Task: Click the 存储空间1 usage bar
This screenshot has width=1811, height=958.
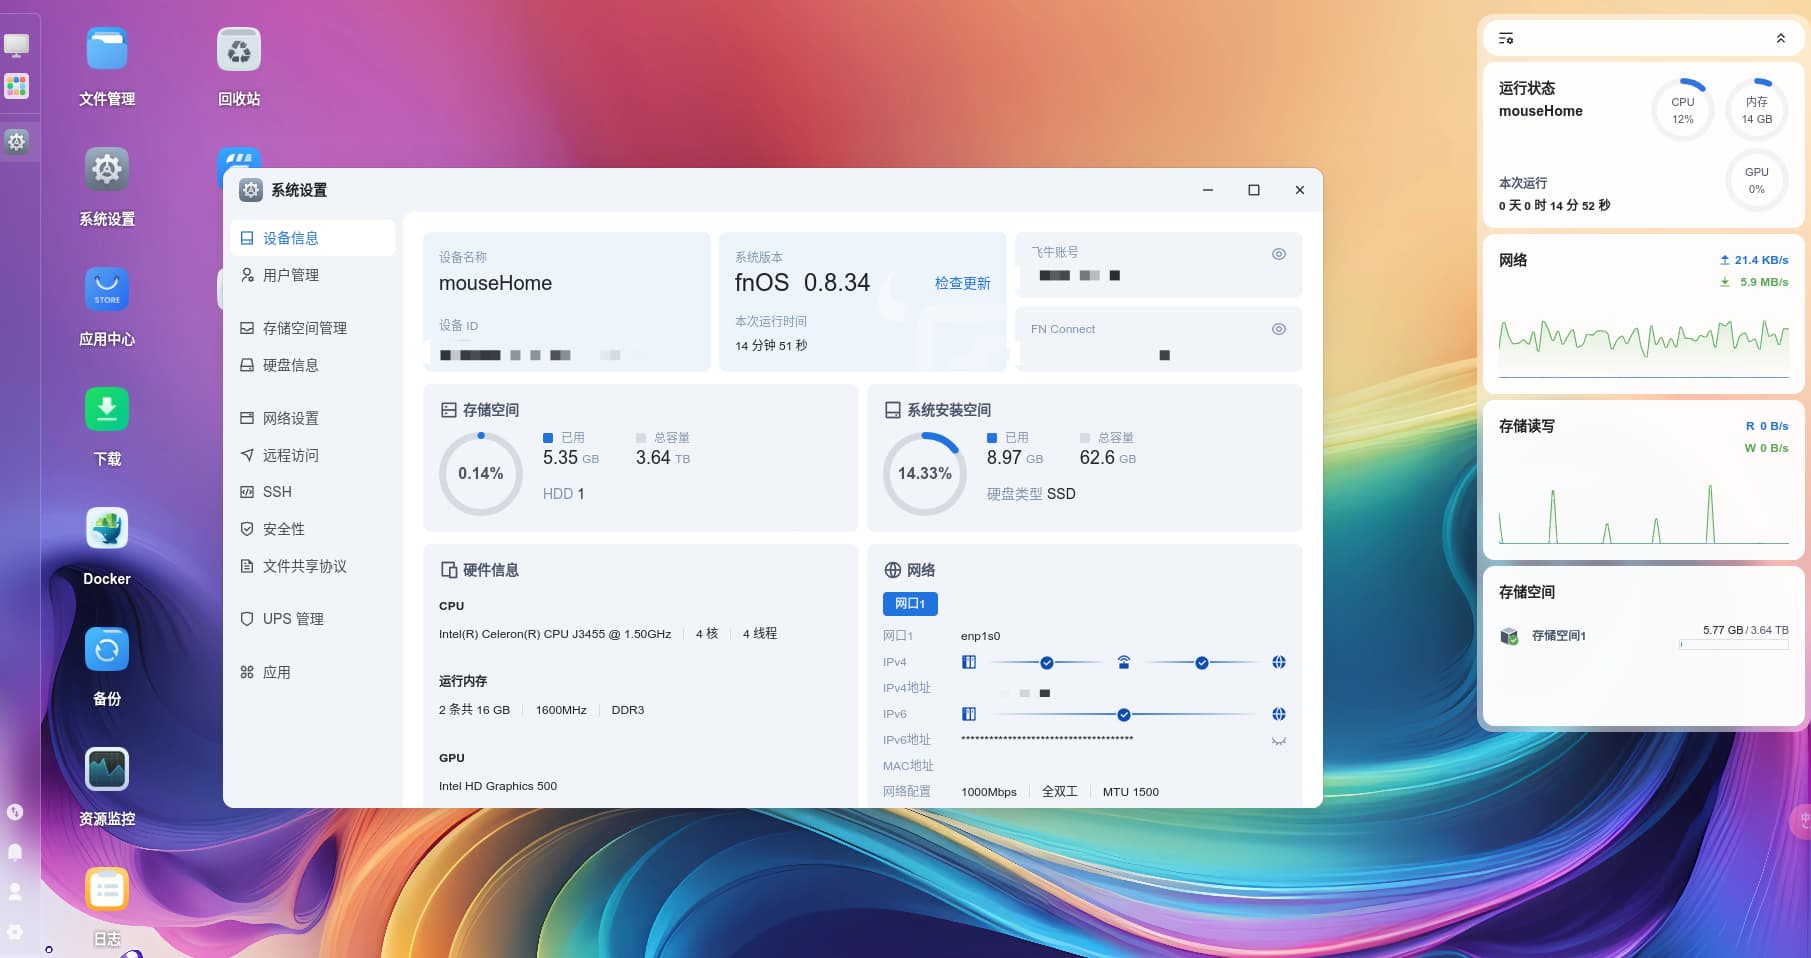Action: [x=1734, y=645]
